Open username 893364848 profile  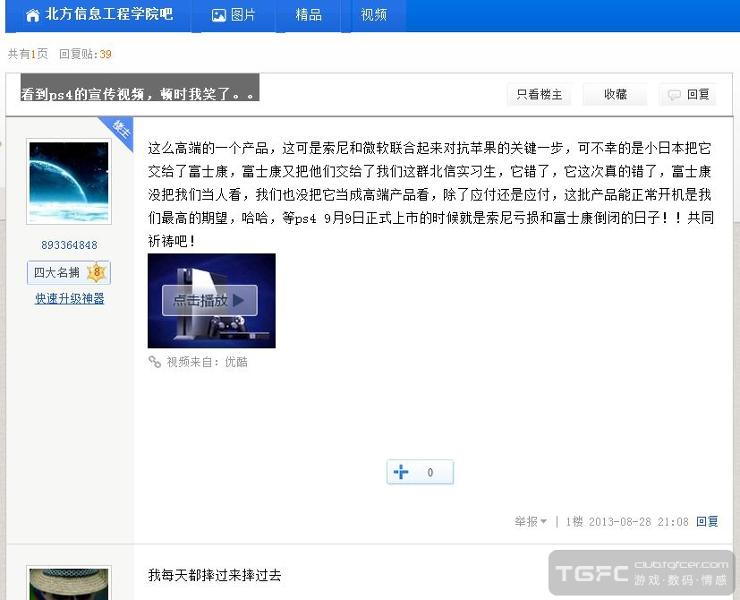69,245
